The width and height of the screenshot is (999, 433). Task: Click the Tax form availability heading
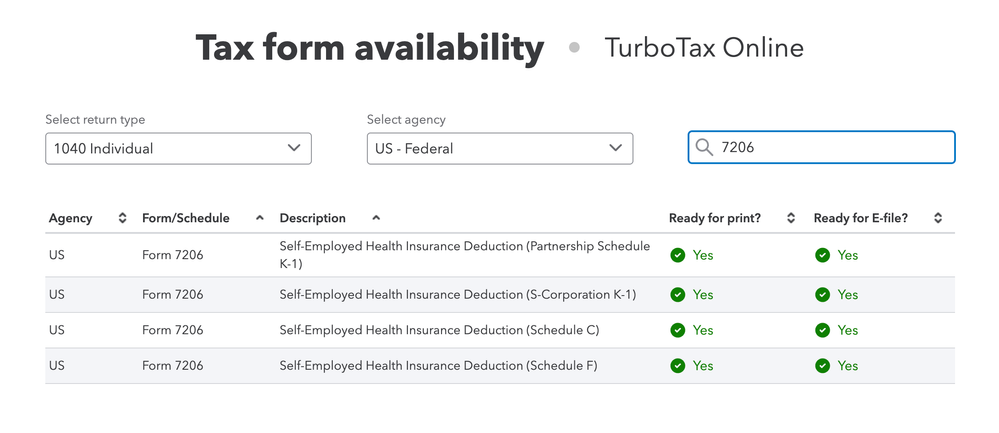point(370,48)
